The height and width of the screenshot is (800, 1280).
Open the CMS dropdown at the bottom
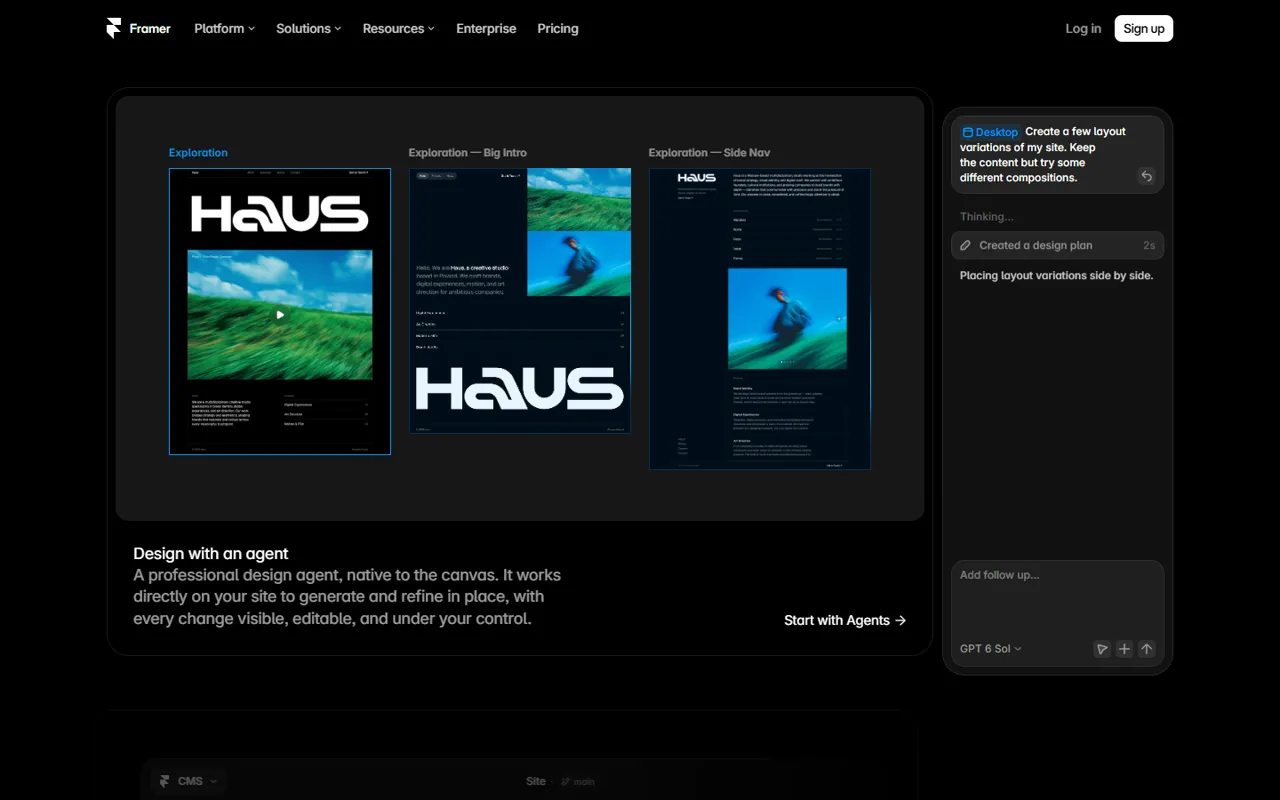[189, 781]
